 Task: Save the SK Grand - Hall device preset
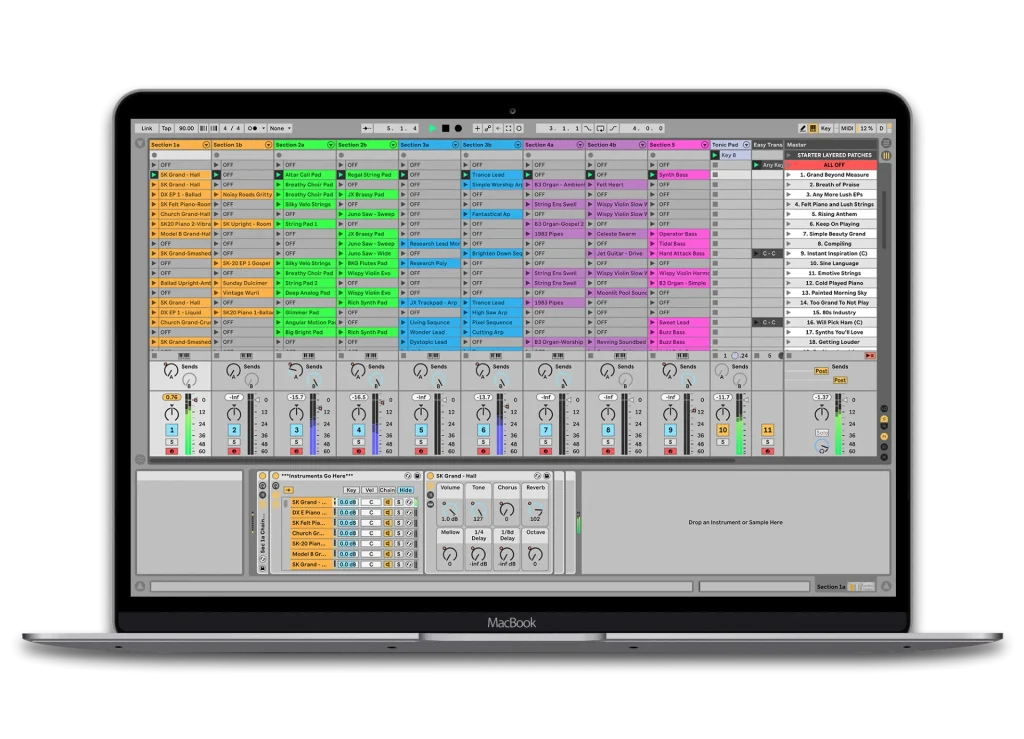click(545, 476)
